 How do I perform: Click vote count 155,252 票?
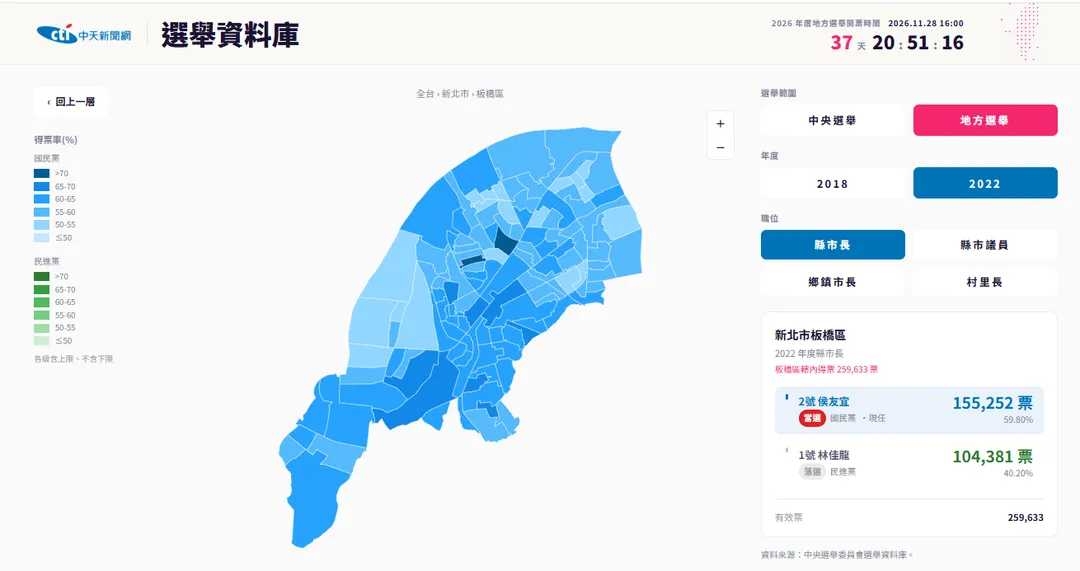[x=993, y=403]
